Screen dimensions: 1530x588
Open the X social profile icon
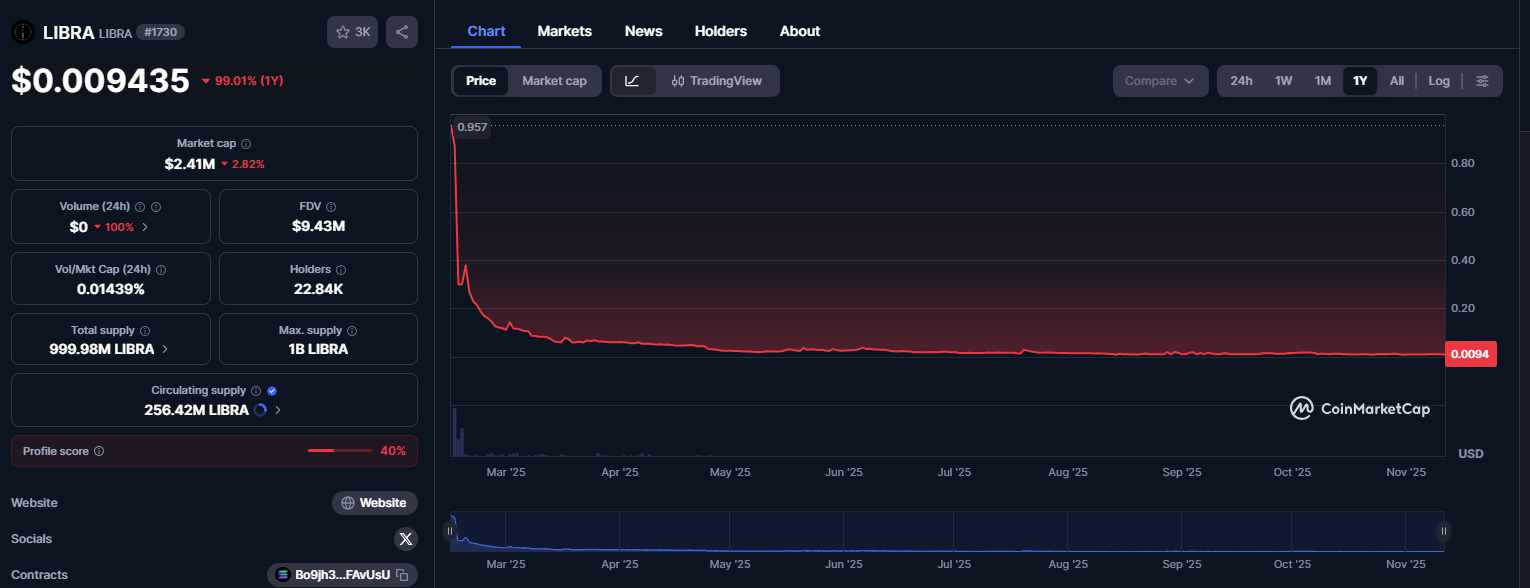(405, 539)
